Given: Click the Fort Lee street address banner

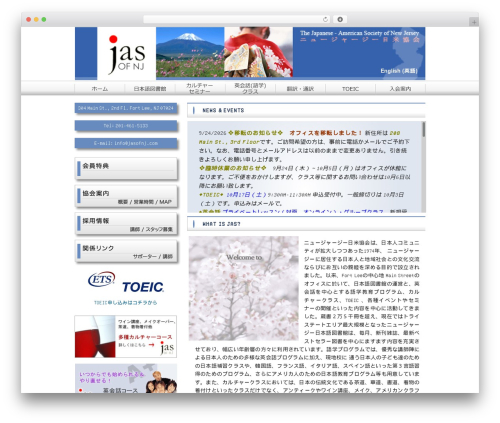Looking at the screenshot, I should point(126,108).
